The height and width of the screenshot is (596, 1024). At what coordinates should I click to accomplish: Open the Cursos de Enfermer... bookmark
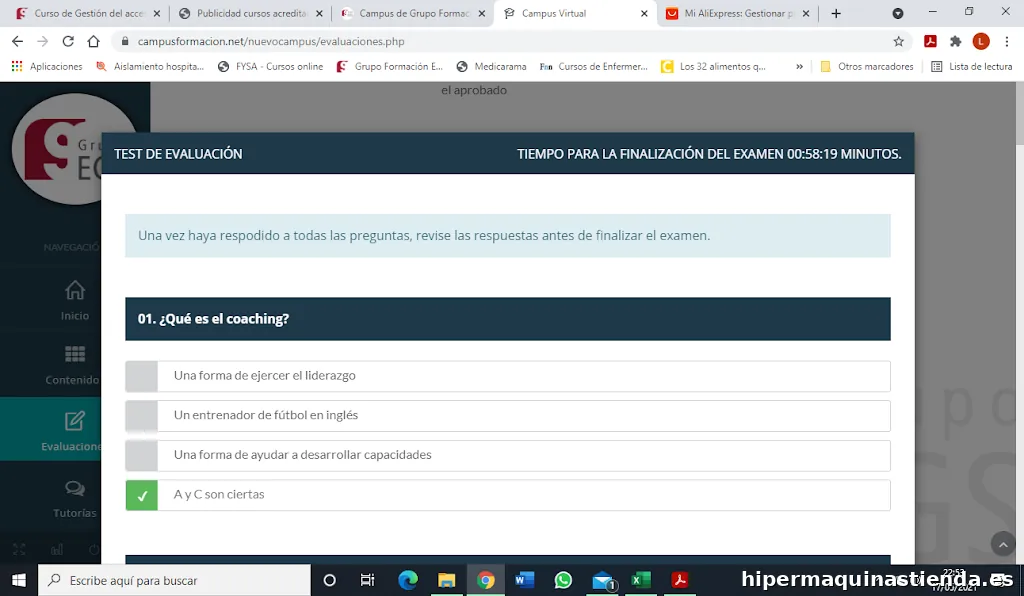[594, 67]
